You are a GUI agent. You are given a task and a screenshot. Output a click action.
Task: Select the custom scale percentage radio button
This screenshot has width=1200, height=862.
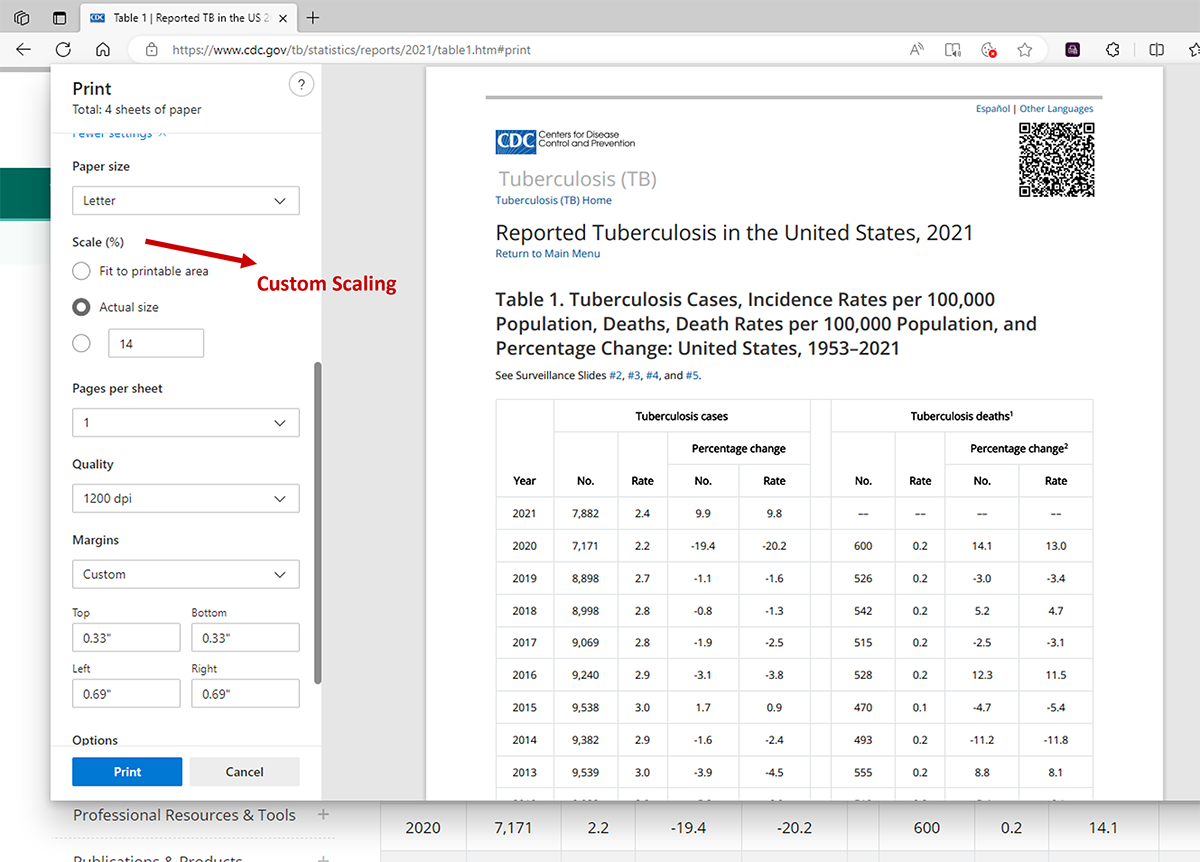(x=82, y=343)
